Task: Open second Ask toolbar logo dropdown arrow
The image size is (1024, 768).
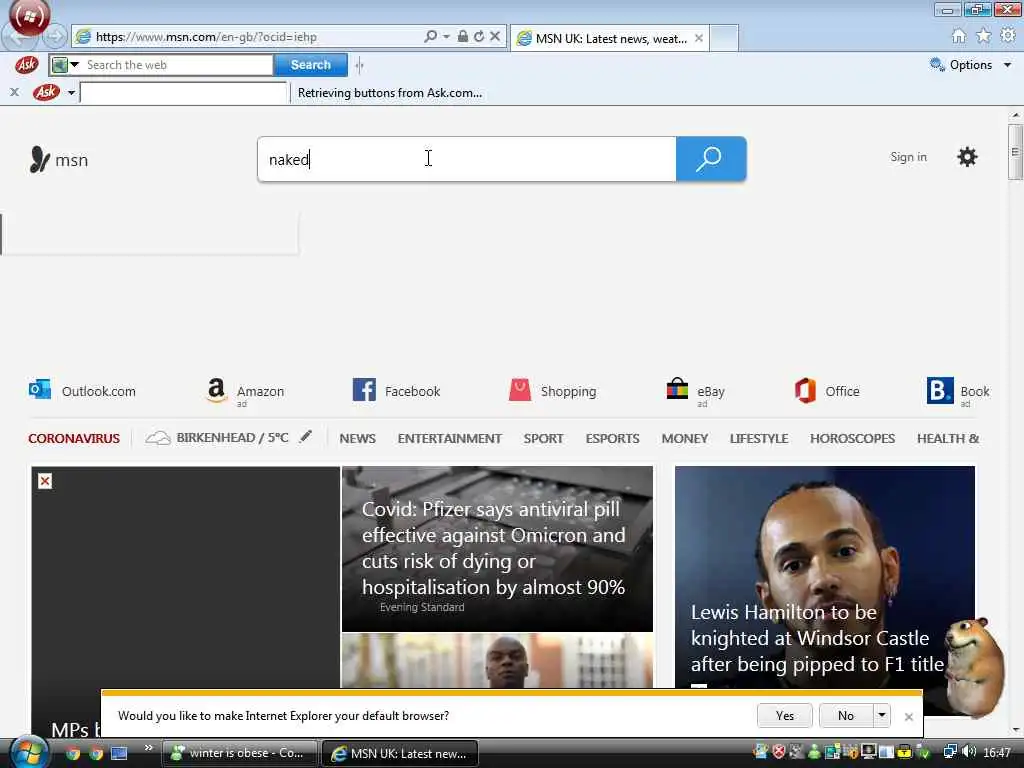Action: pyautogui.click(x=71, y=93)
